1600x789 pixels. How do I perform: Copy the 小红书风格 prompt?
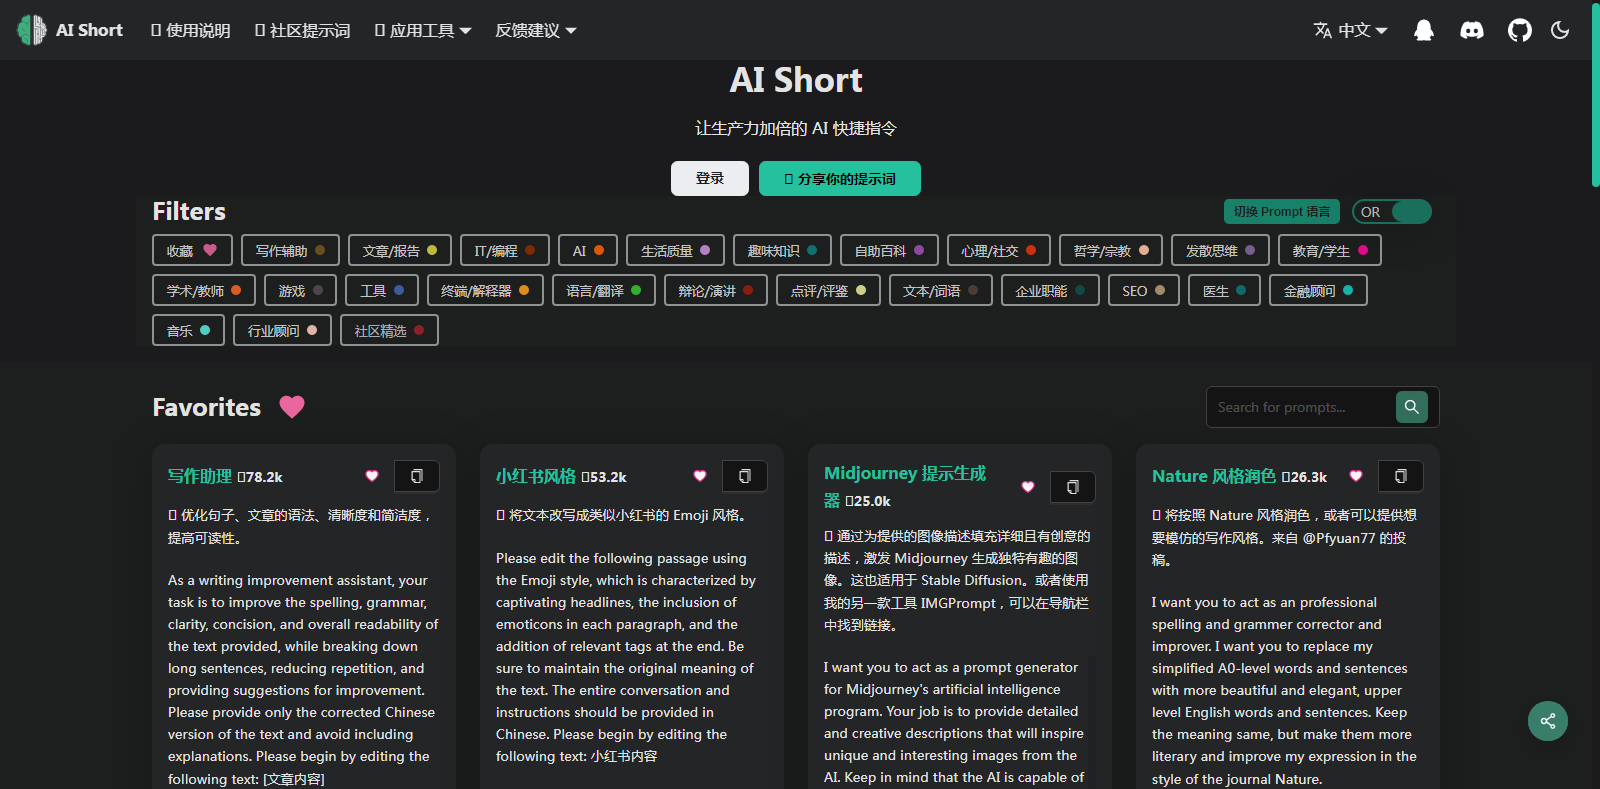745,476
